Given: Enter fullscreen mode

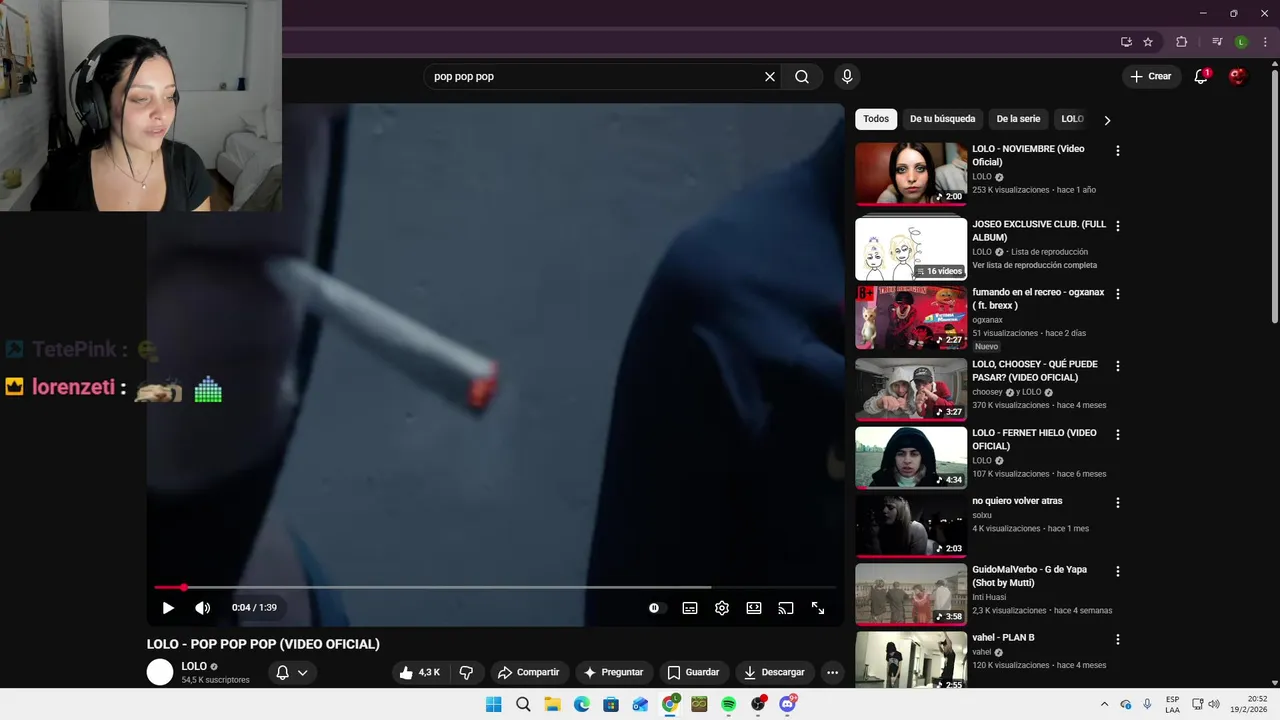Looking at the screenshot, I should pos(818,608).
